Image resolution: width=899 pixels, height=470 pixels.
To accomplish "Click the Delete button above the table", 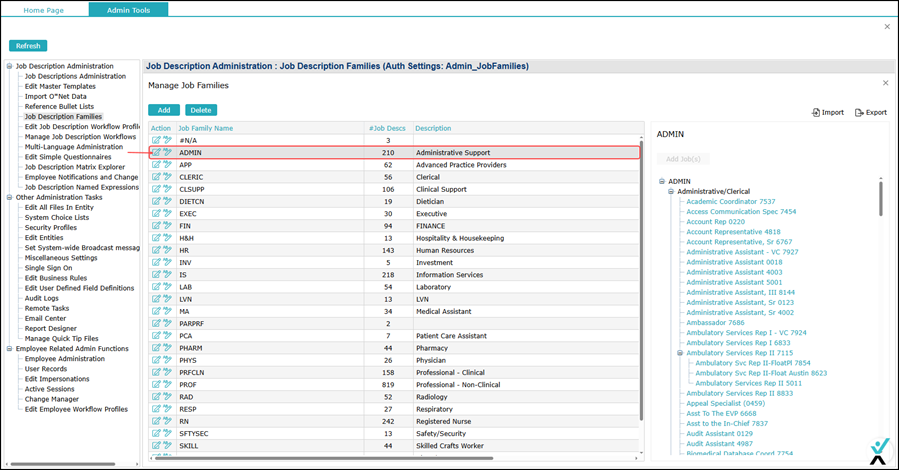I will [x=201, y=110].
